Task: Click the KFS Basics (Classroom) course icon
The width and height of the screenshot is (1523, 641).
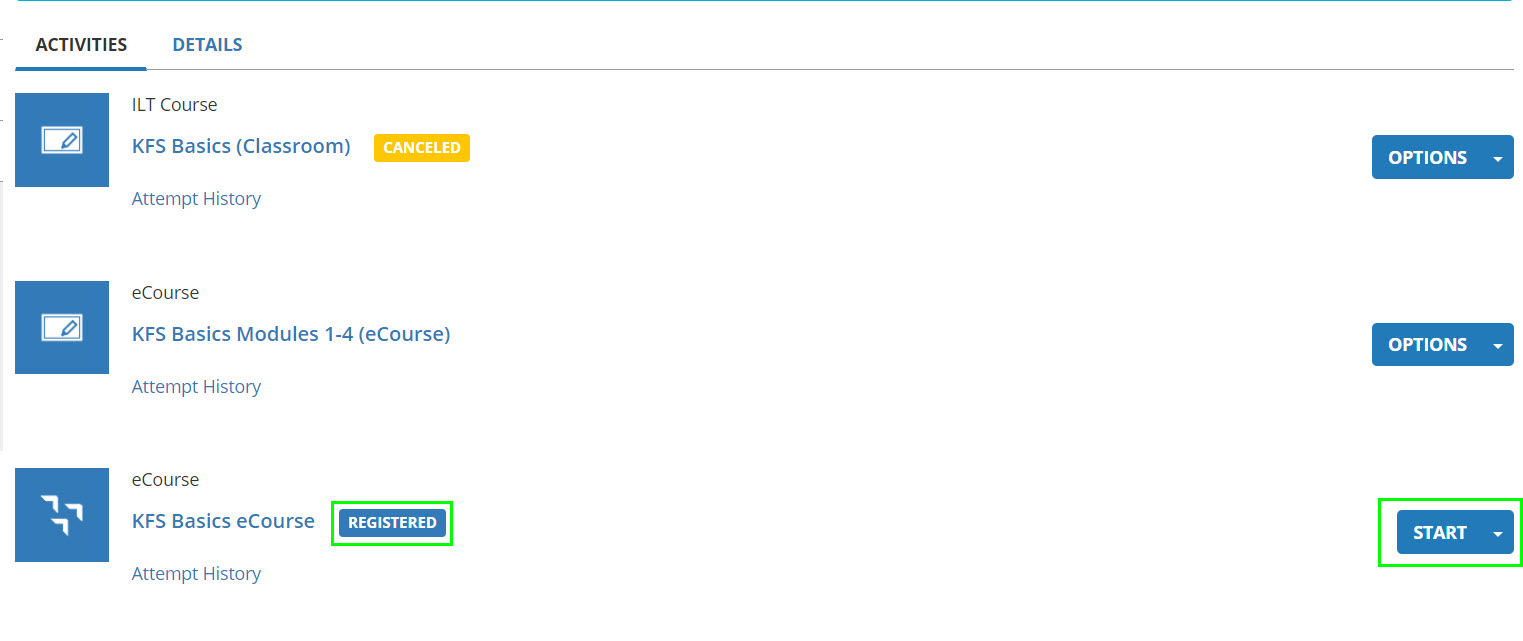Action: [x=62, y=140]
